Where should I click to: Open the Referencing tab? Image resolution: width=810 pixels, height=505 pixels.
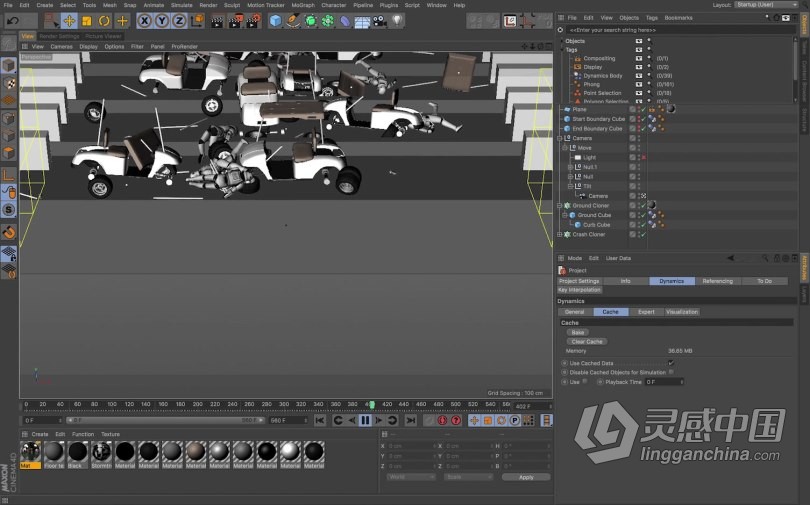click(x=718, y=281)
